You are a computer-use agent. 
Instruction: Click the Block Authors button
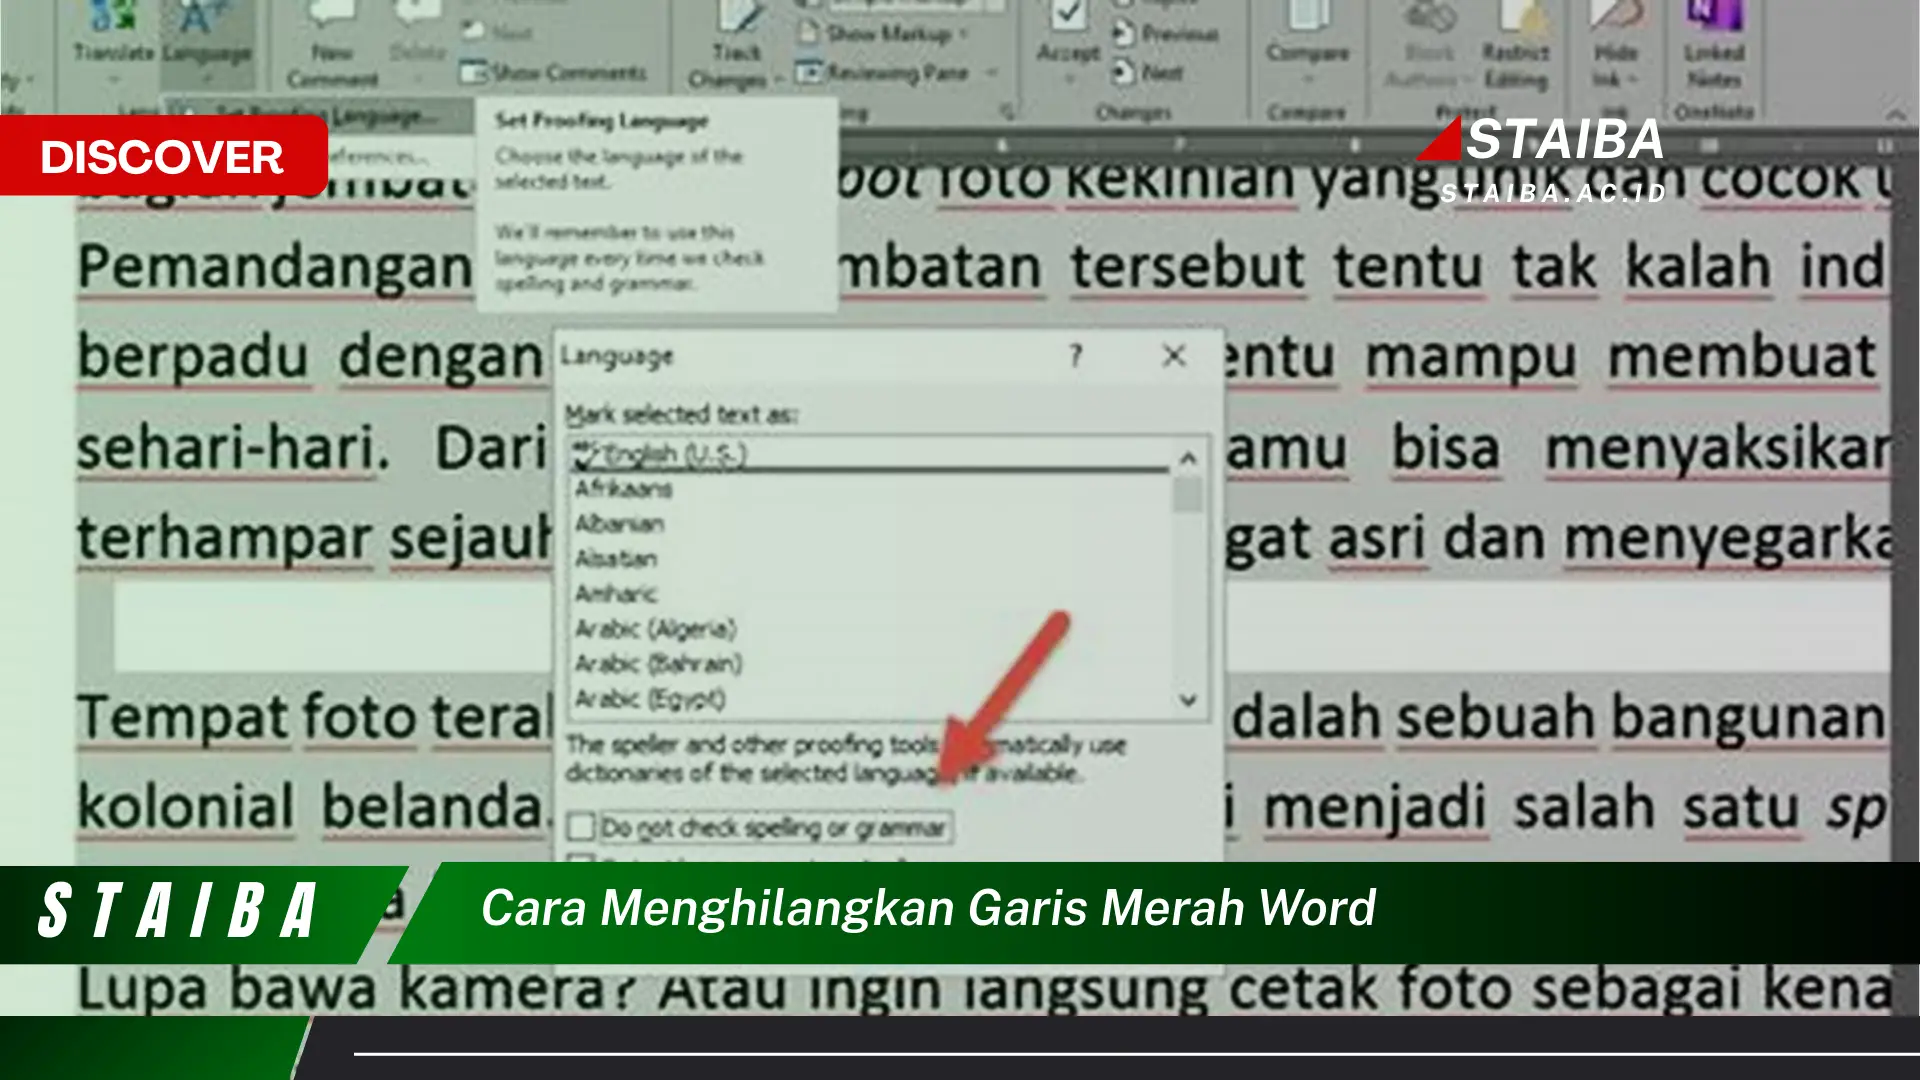pos(1428,45)
